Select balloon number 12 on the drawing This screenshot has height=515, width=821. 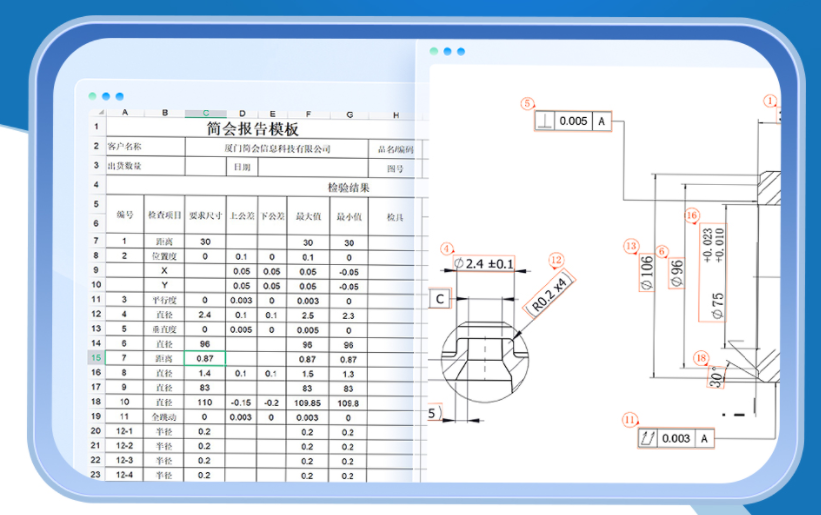click(556, 260)
